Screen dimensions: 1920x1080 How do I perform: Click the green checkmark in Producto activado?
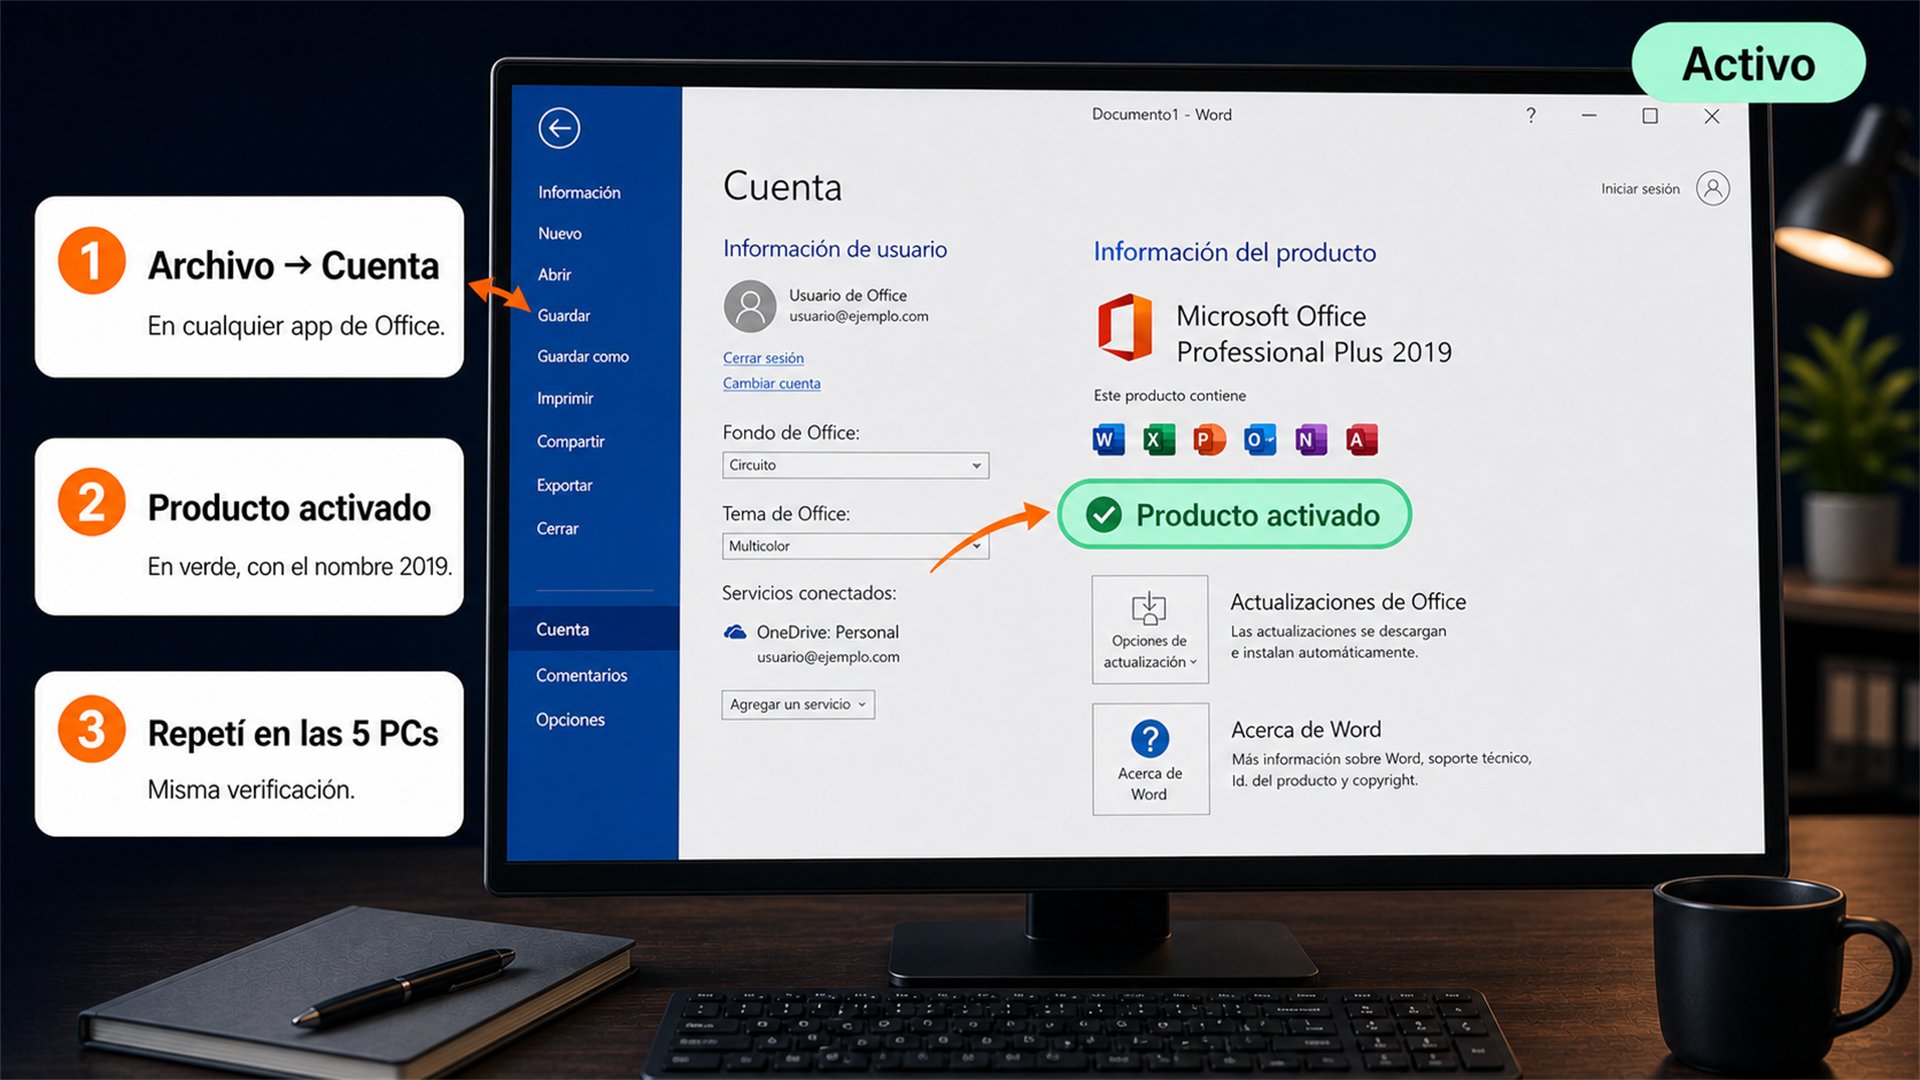pyautogui.click(x=1104, y=515)
